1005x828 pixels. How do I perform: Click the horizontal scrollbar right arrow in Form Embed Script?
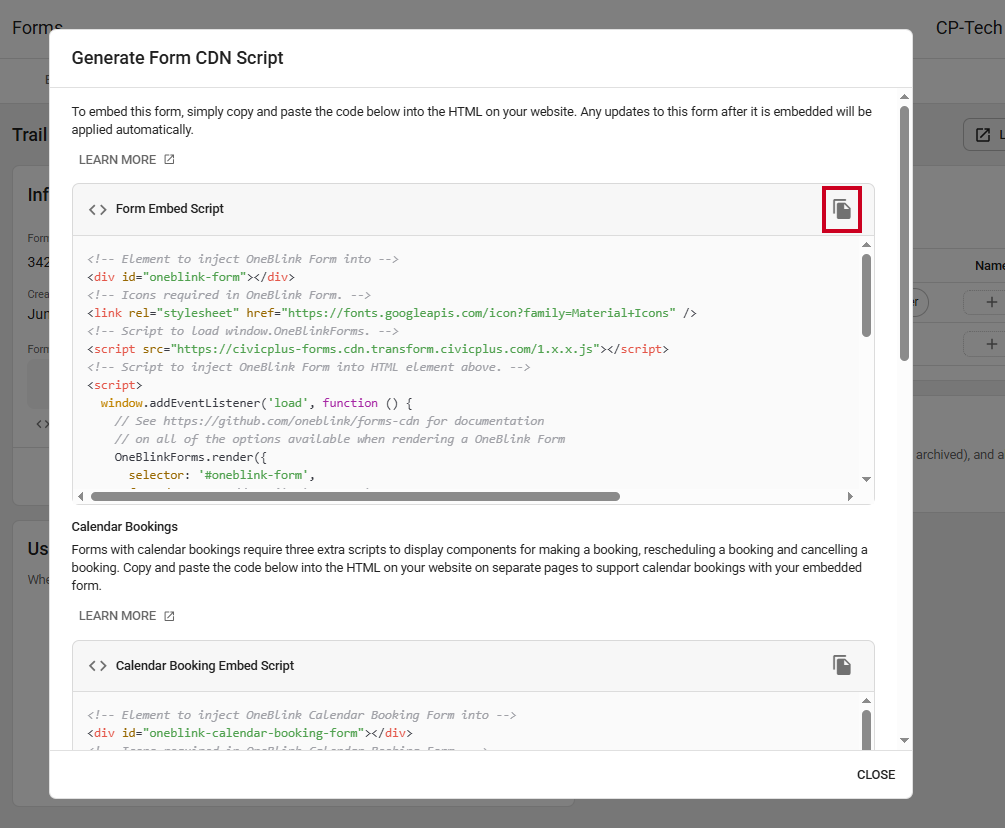pos(850,497)
